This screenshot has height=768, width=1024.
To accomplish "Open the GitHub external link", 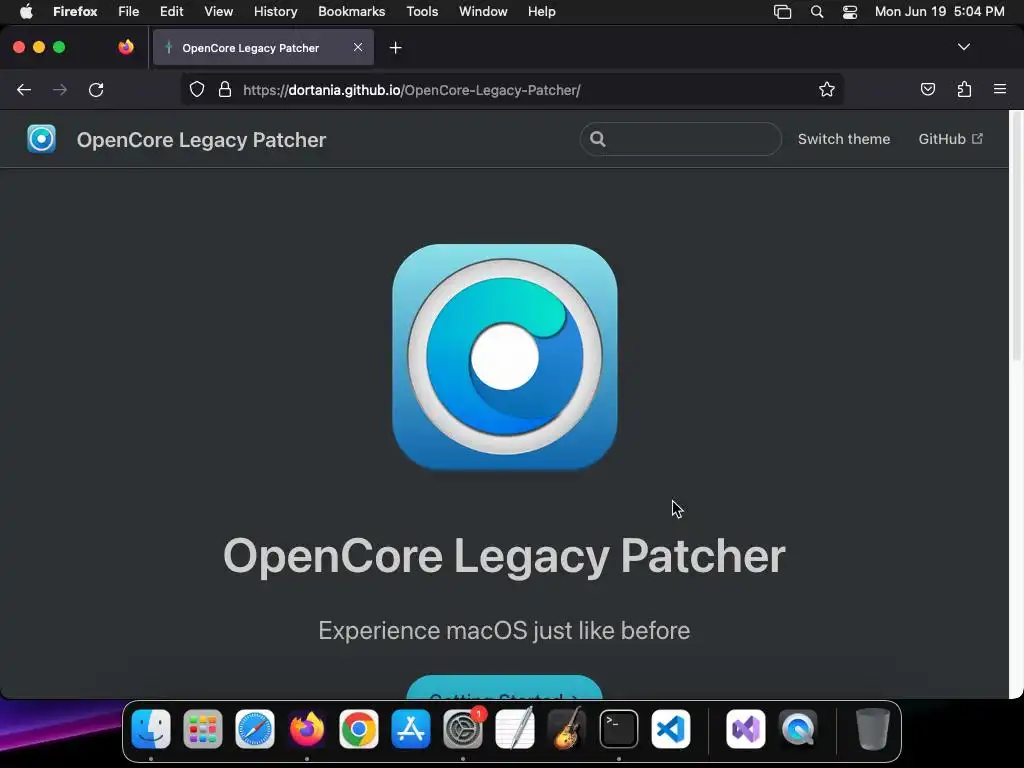I will [x=950, y=139].
